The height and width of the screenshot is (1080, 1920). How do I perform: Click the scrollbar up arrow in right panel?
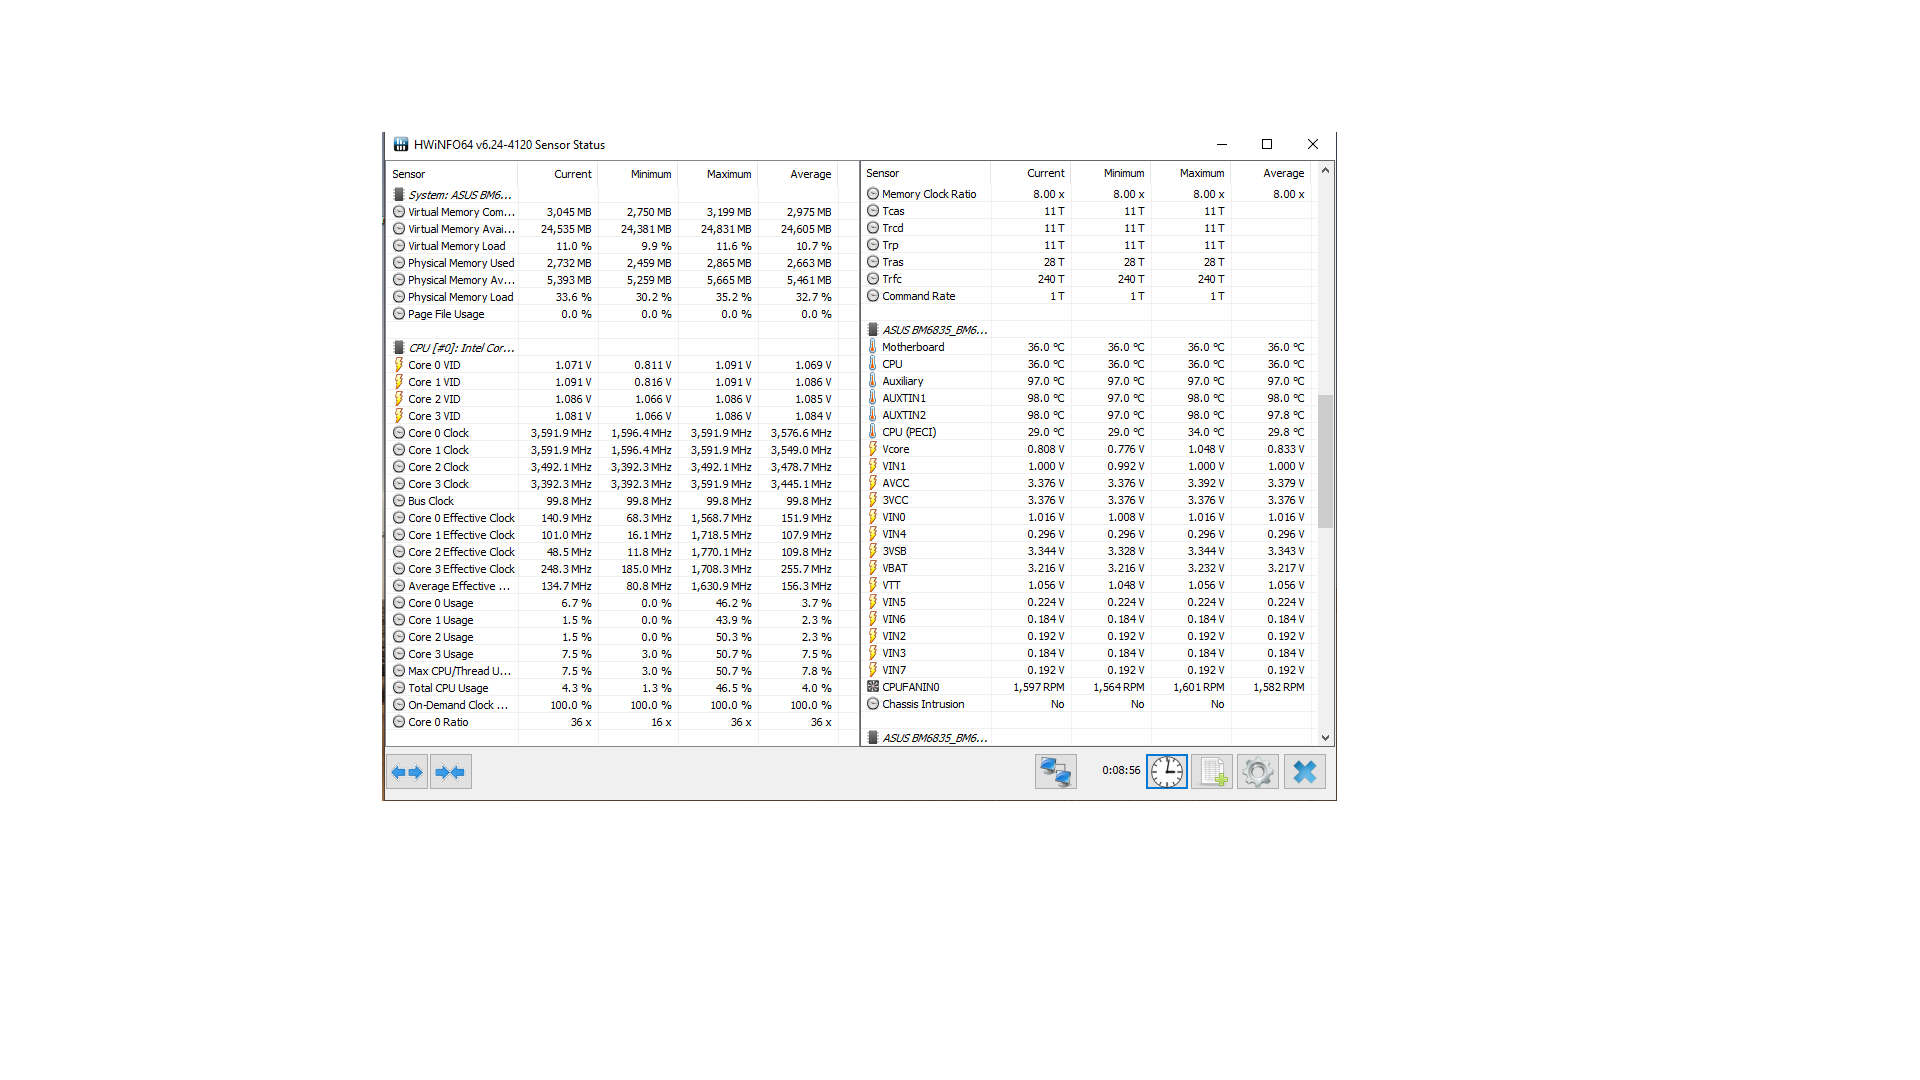point(1325,171)
